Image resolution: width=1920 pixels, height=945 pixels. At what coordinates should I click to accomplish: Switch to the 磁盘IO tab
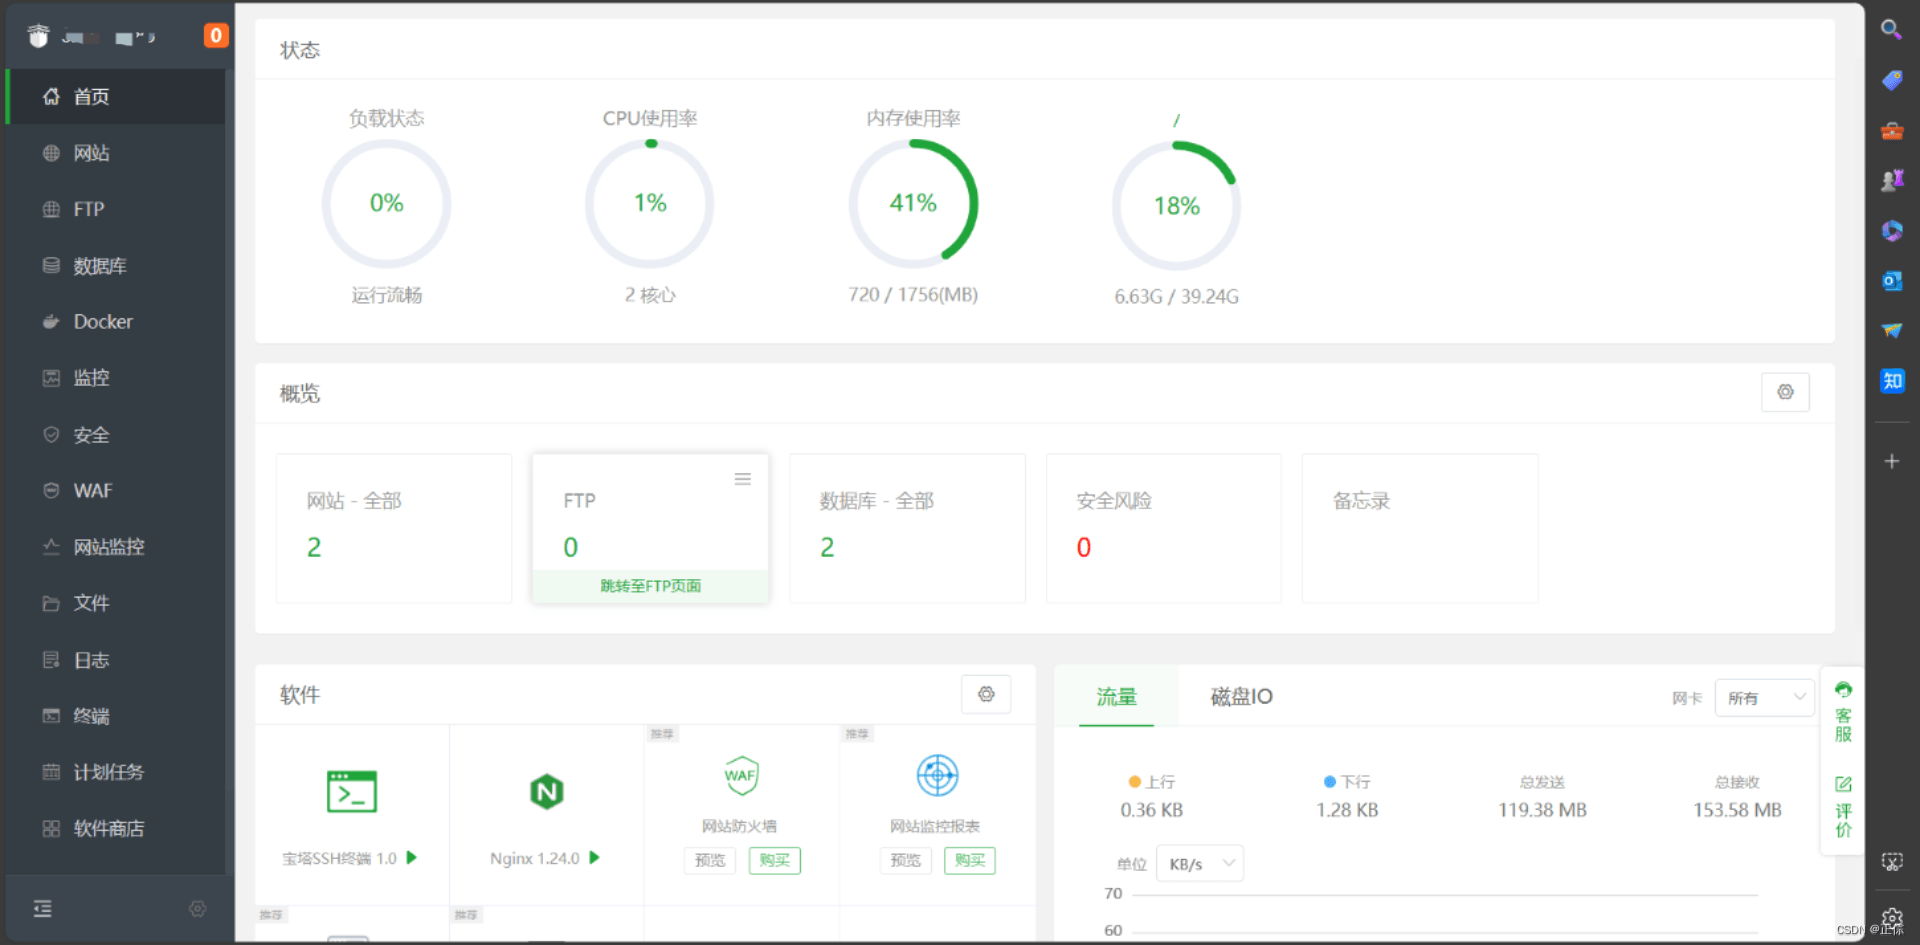coord(1241,697)
